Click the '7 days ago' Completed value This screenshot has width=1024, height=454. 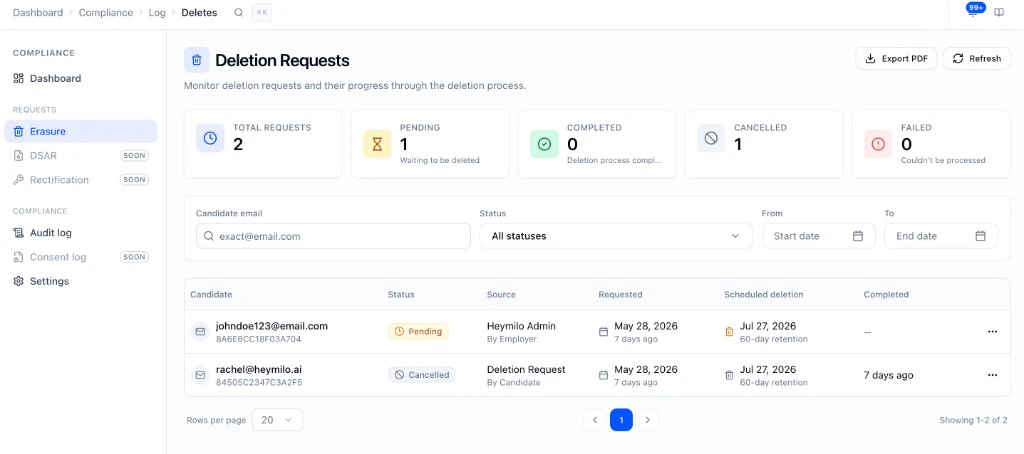click(889, 376)
